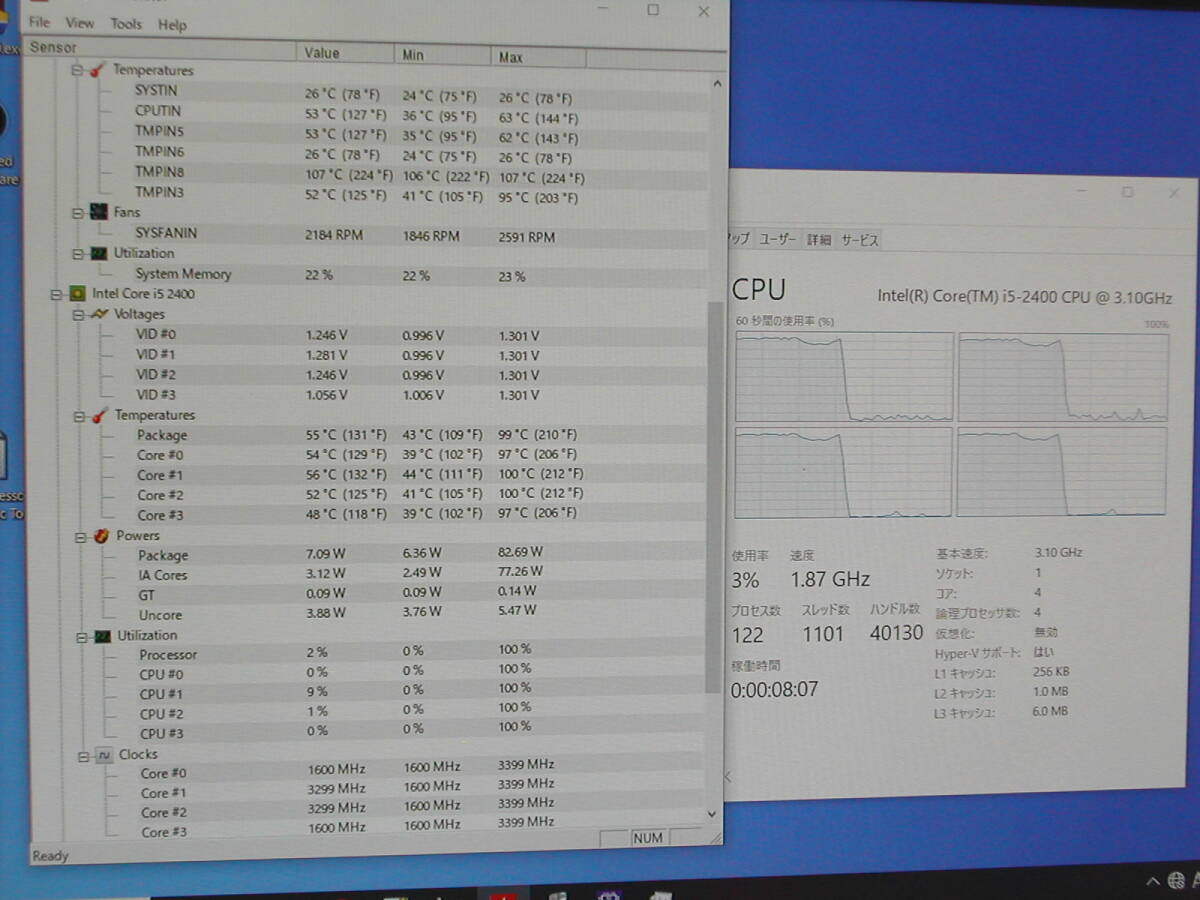Collapse the Fans group
1200x900 pixels.
point(78,212)
